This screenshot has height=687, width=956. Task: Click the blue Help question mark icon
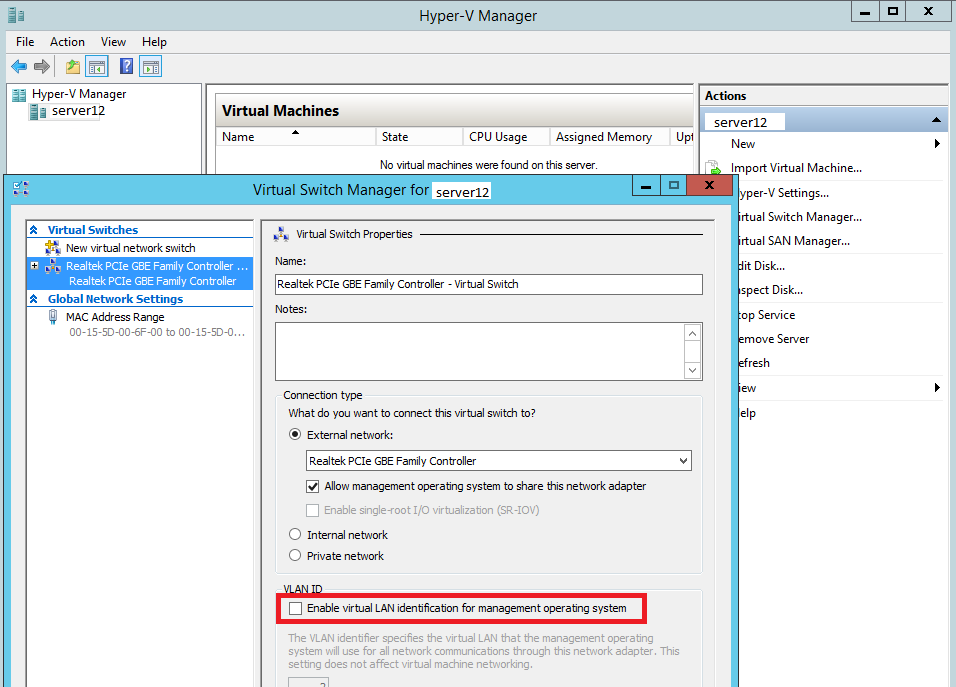(126, 66)
